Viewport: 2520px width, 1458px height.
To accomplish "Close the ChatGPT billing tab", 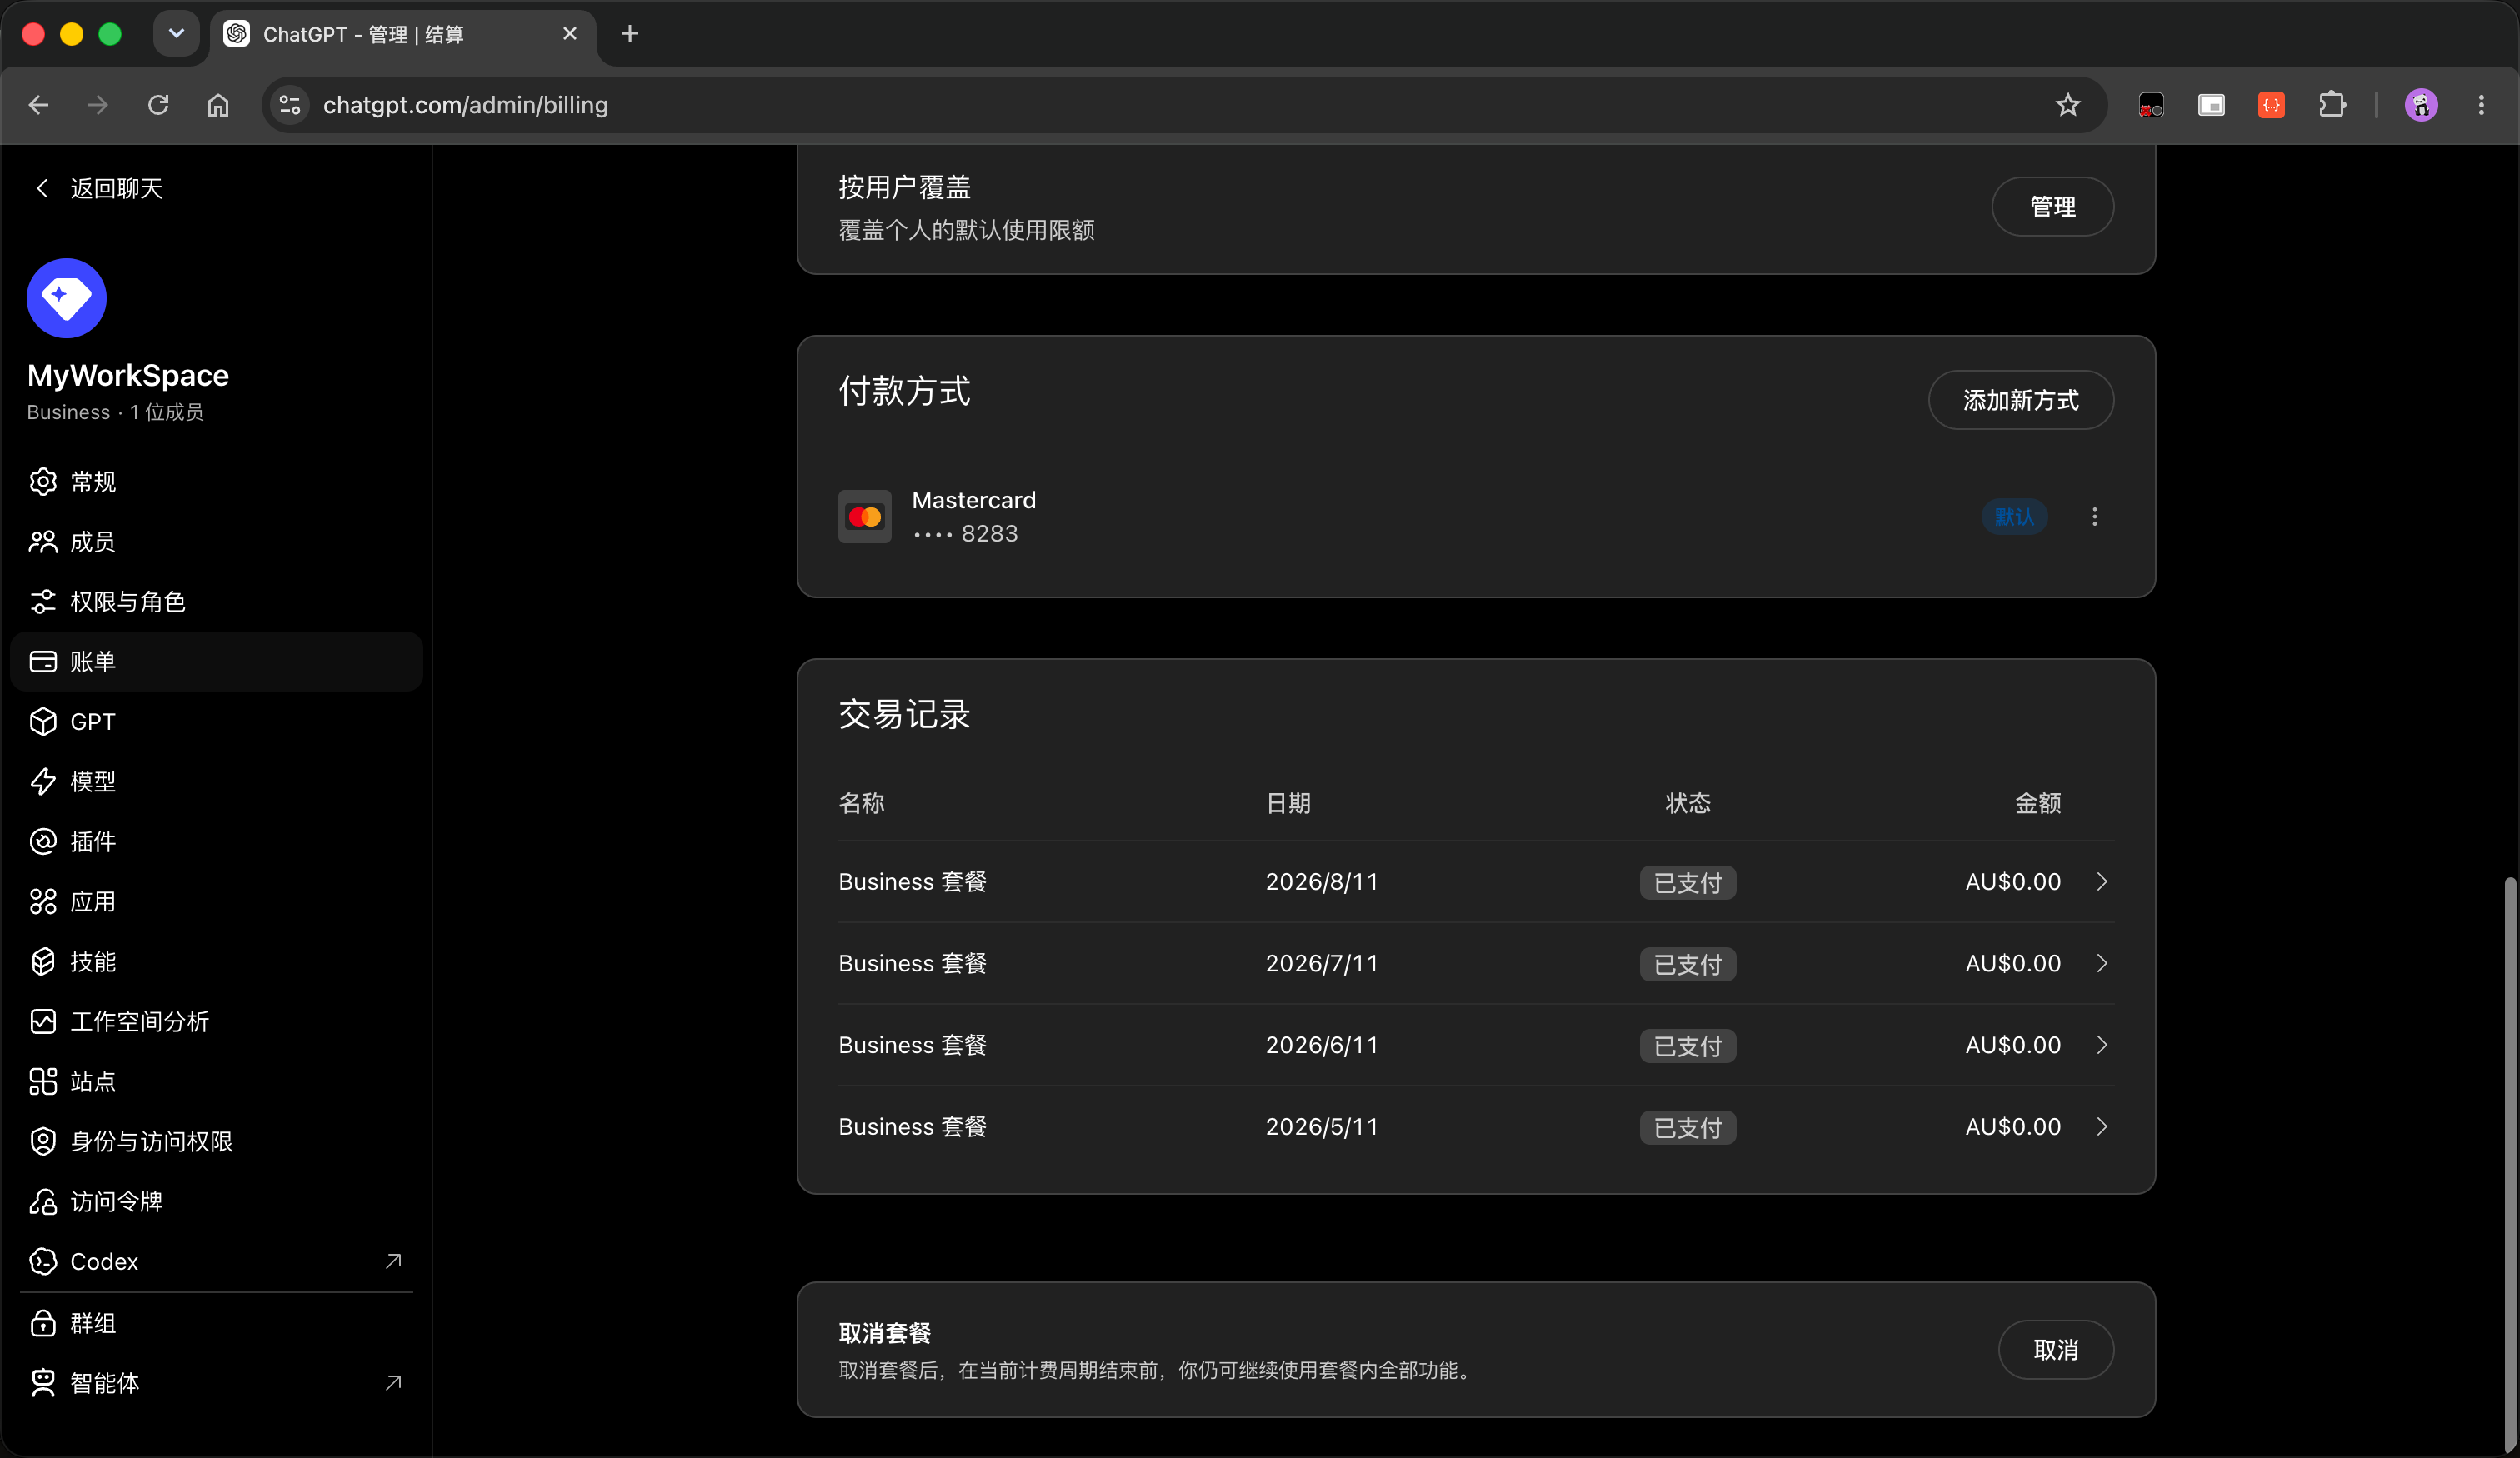I will tap(570, 34).
